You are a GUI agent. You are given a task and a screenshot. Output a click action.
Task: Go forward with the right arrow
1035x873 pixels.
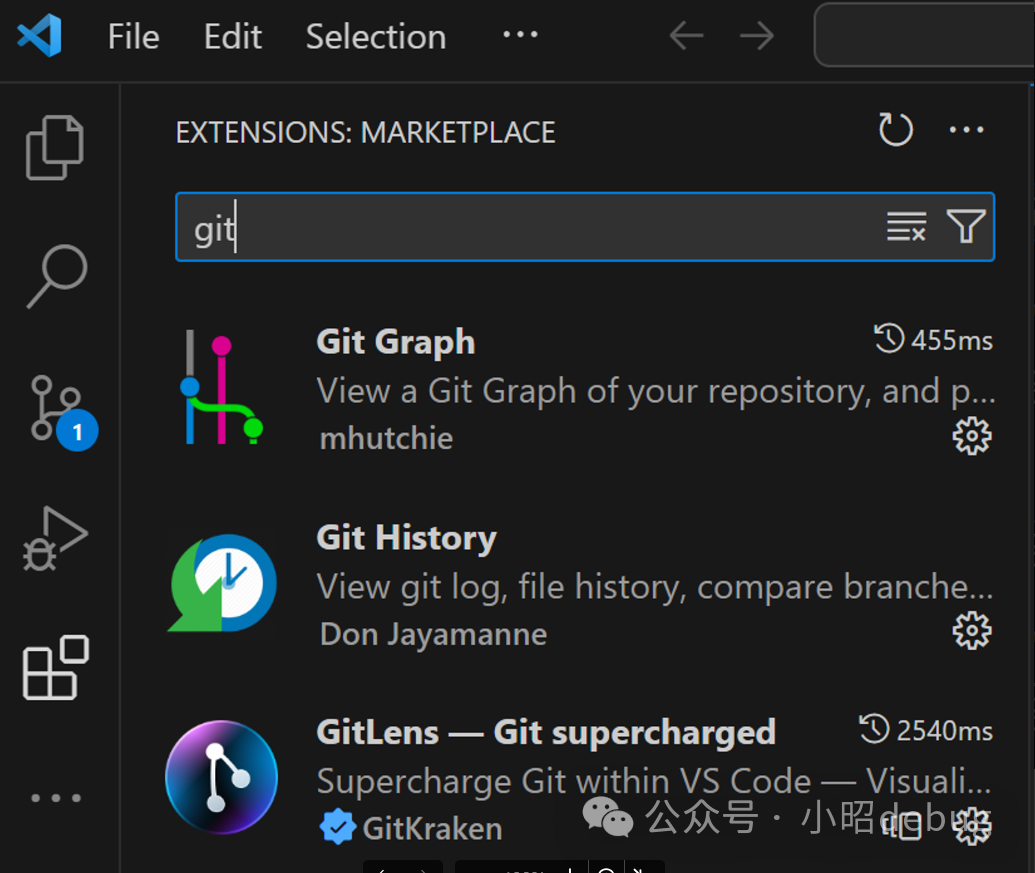(756, 36)
